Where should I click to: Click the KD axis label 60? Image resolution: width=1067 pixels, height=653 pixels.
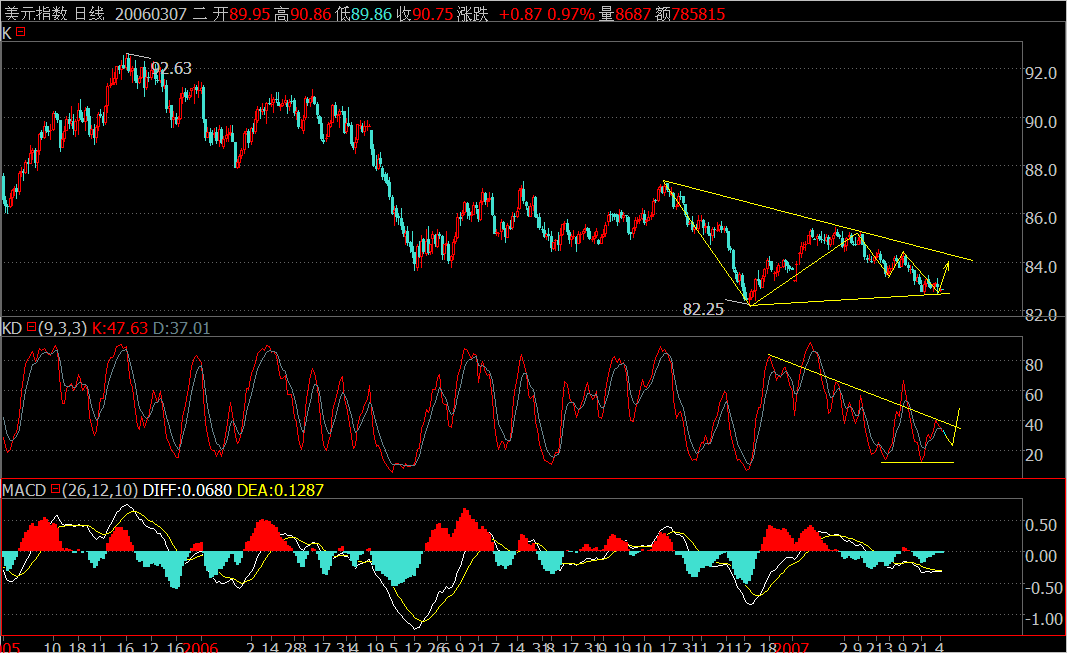[1034, 395]
